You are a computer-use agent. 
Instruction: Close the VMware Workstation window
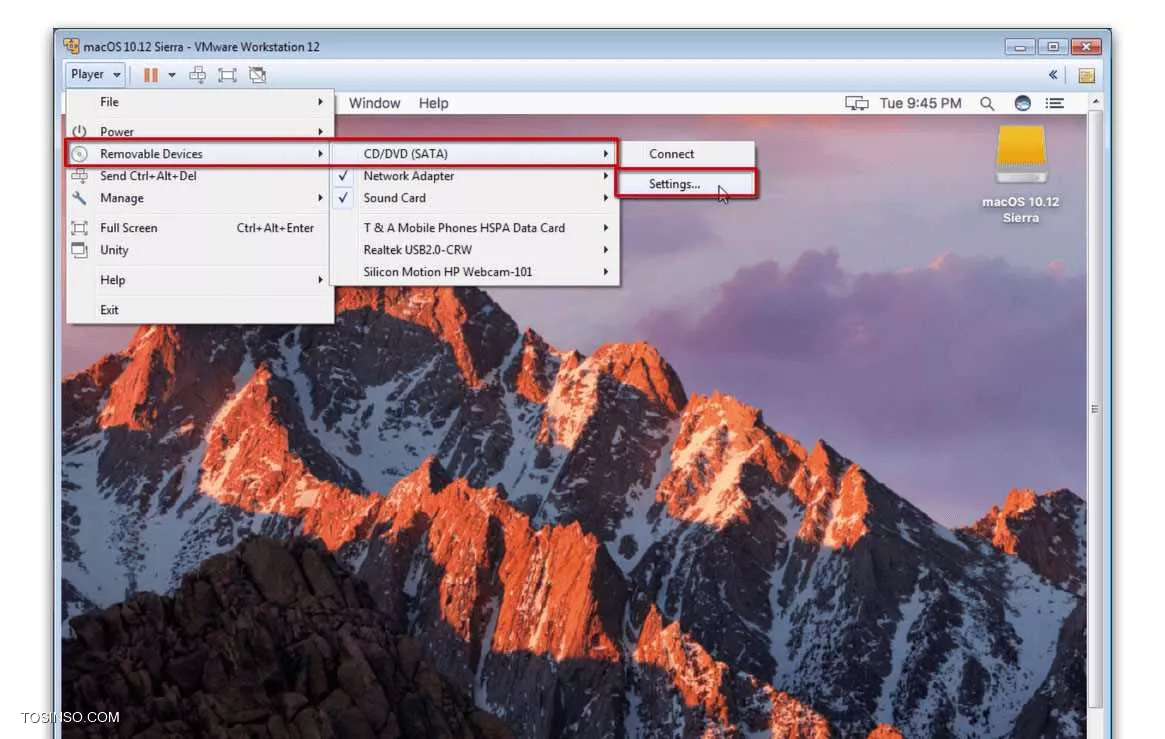coord(1086,47)
